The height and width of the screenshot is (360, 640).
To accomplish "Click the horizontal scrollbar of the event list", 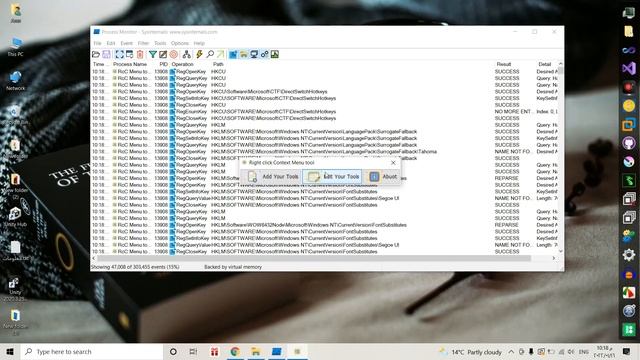I will tap(314, 258).
